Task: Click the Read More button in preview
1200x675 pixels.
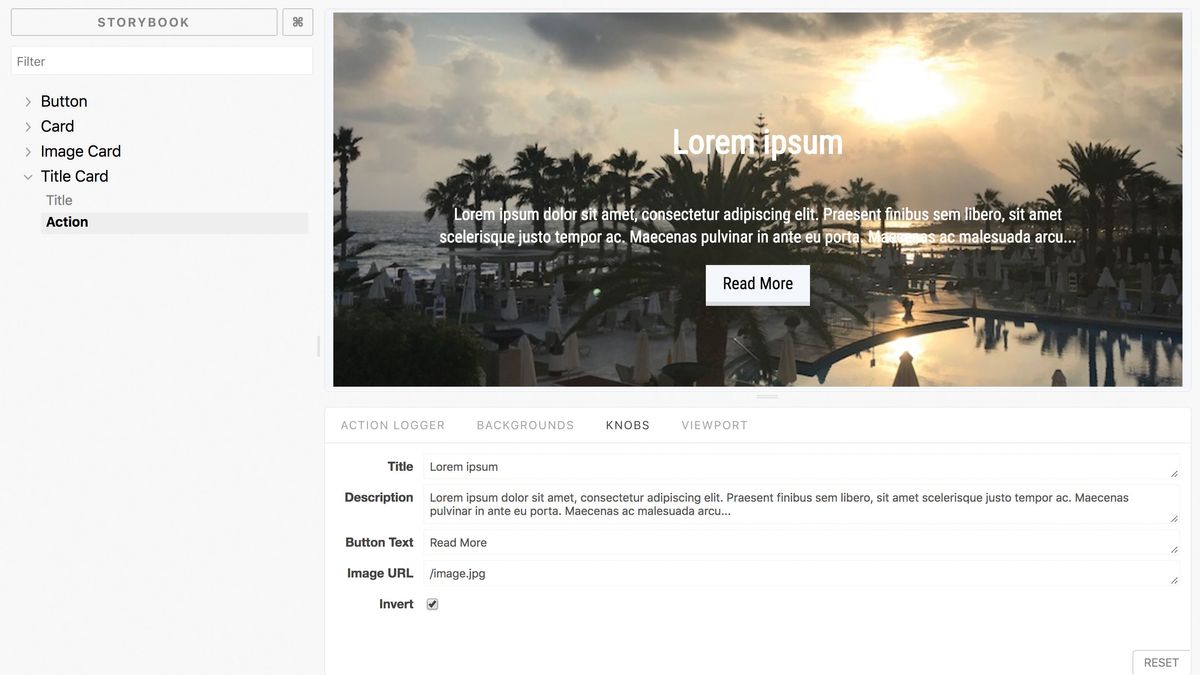Action: (758, 284)
